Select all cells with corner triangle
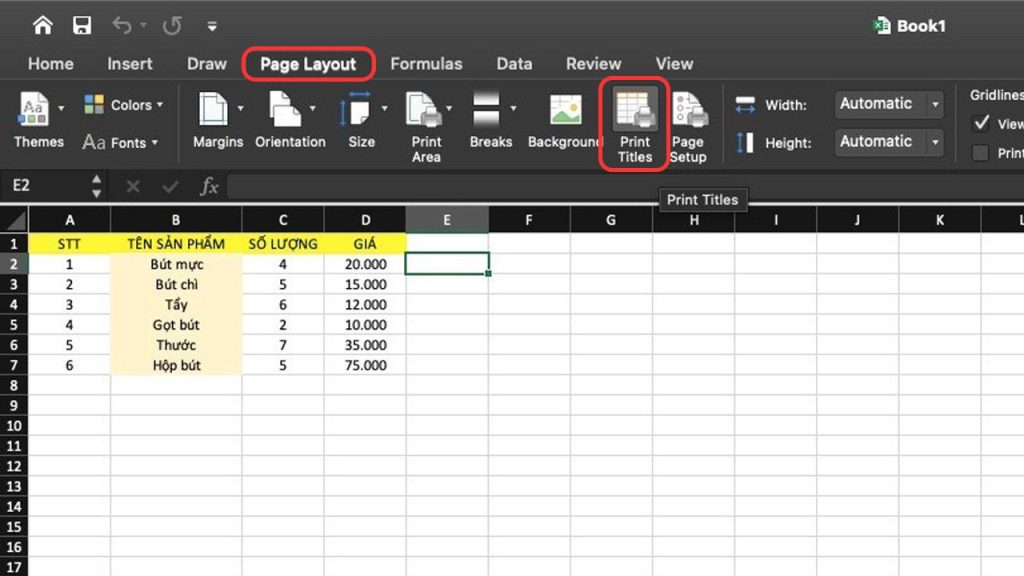The width and height of the screenshot is (1024, 576). click(14, 220)
